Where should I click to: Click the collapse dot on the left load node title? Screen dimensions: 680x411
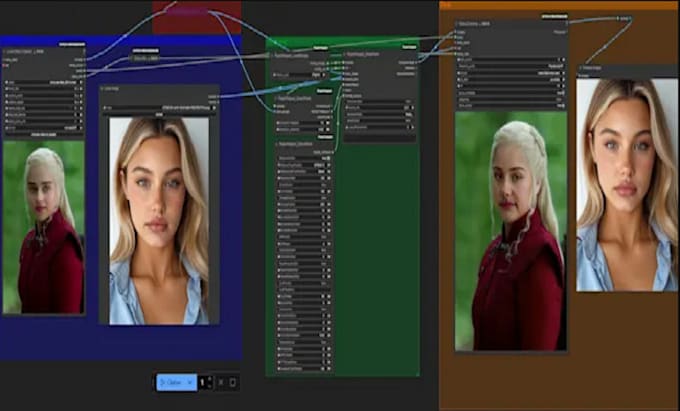point(6,51)
